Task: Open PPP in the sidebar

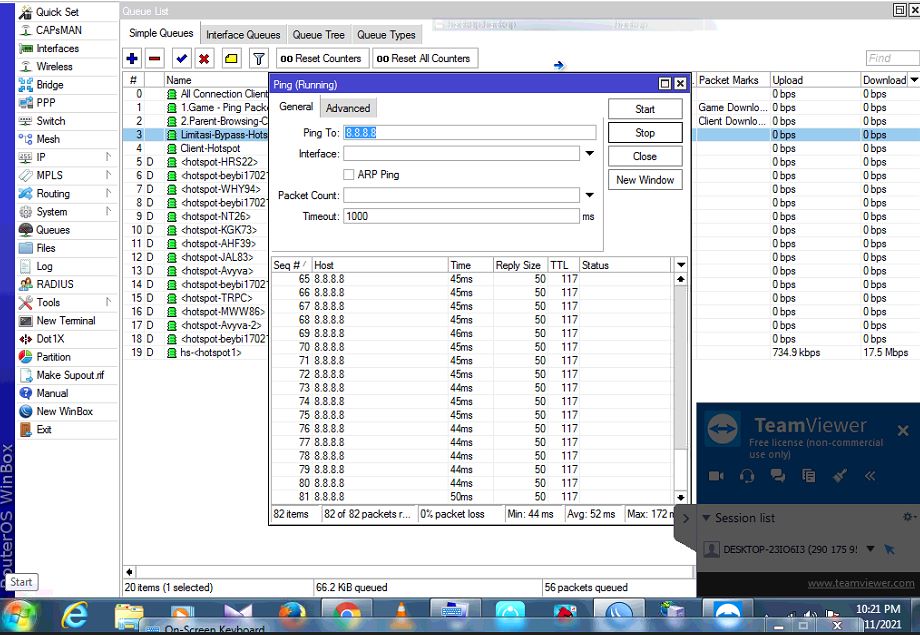Action: pos(46,103)
